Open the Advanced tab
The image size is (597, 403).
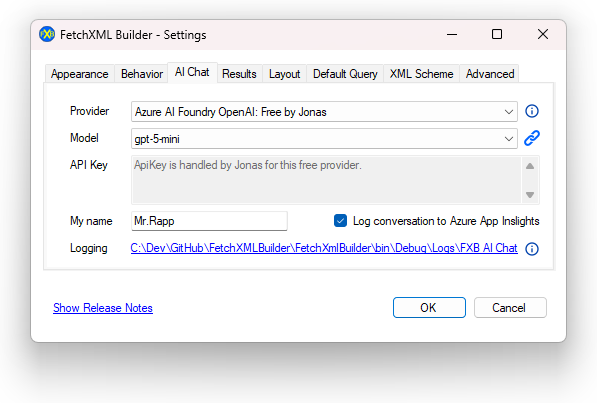[490, 74]
